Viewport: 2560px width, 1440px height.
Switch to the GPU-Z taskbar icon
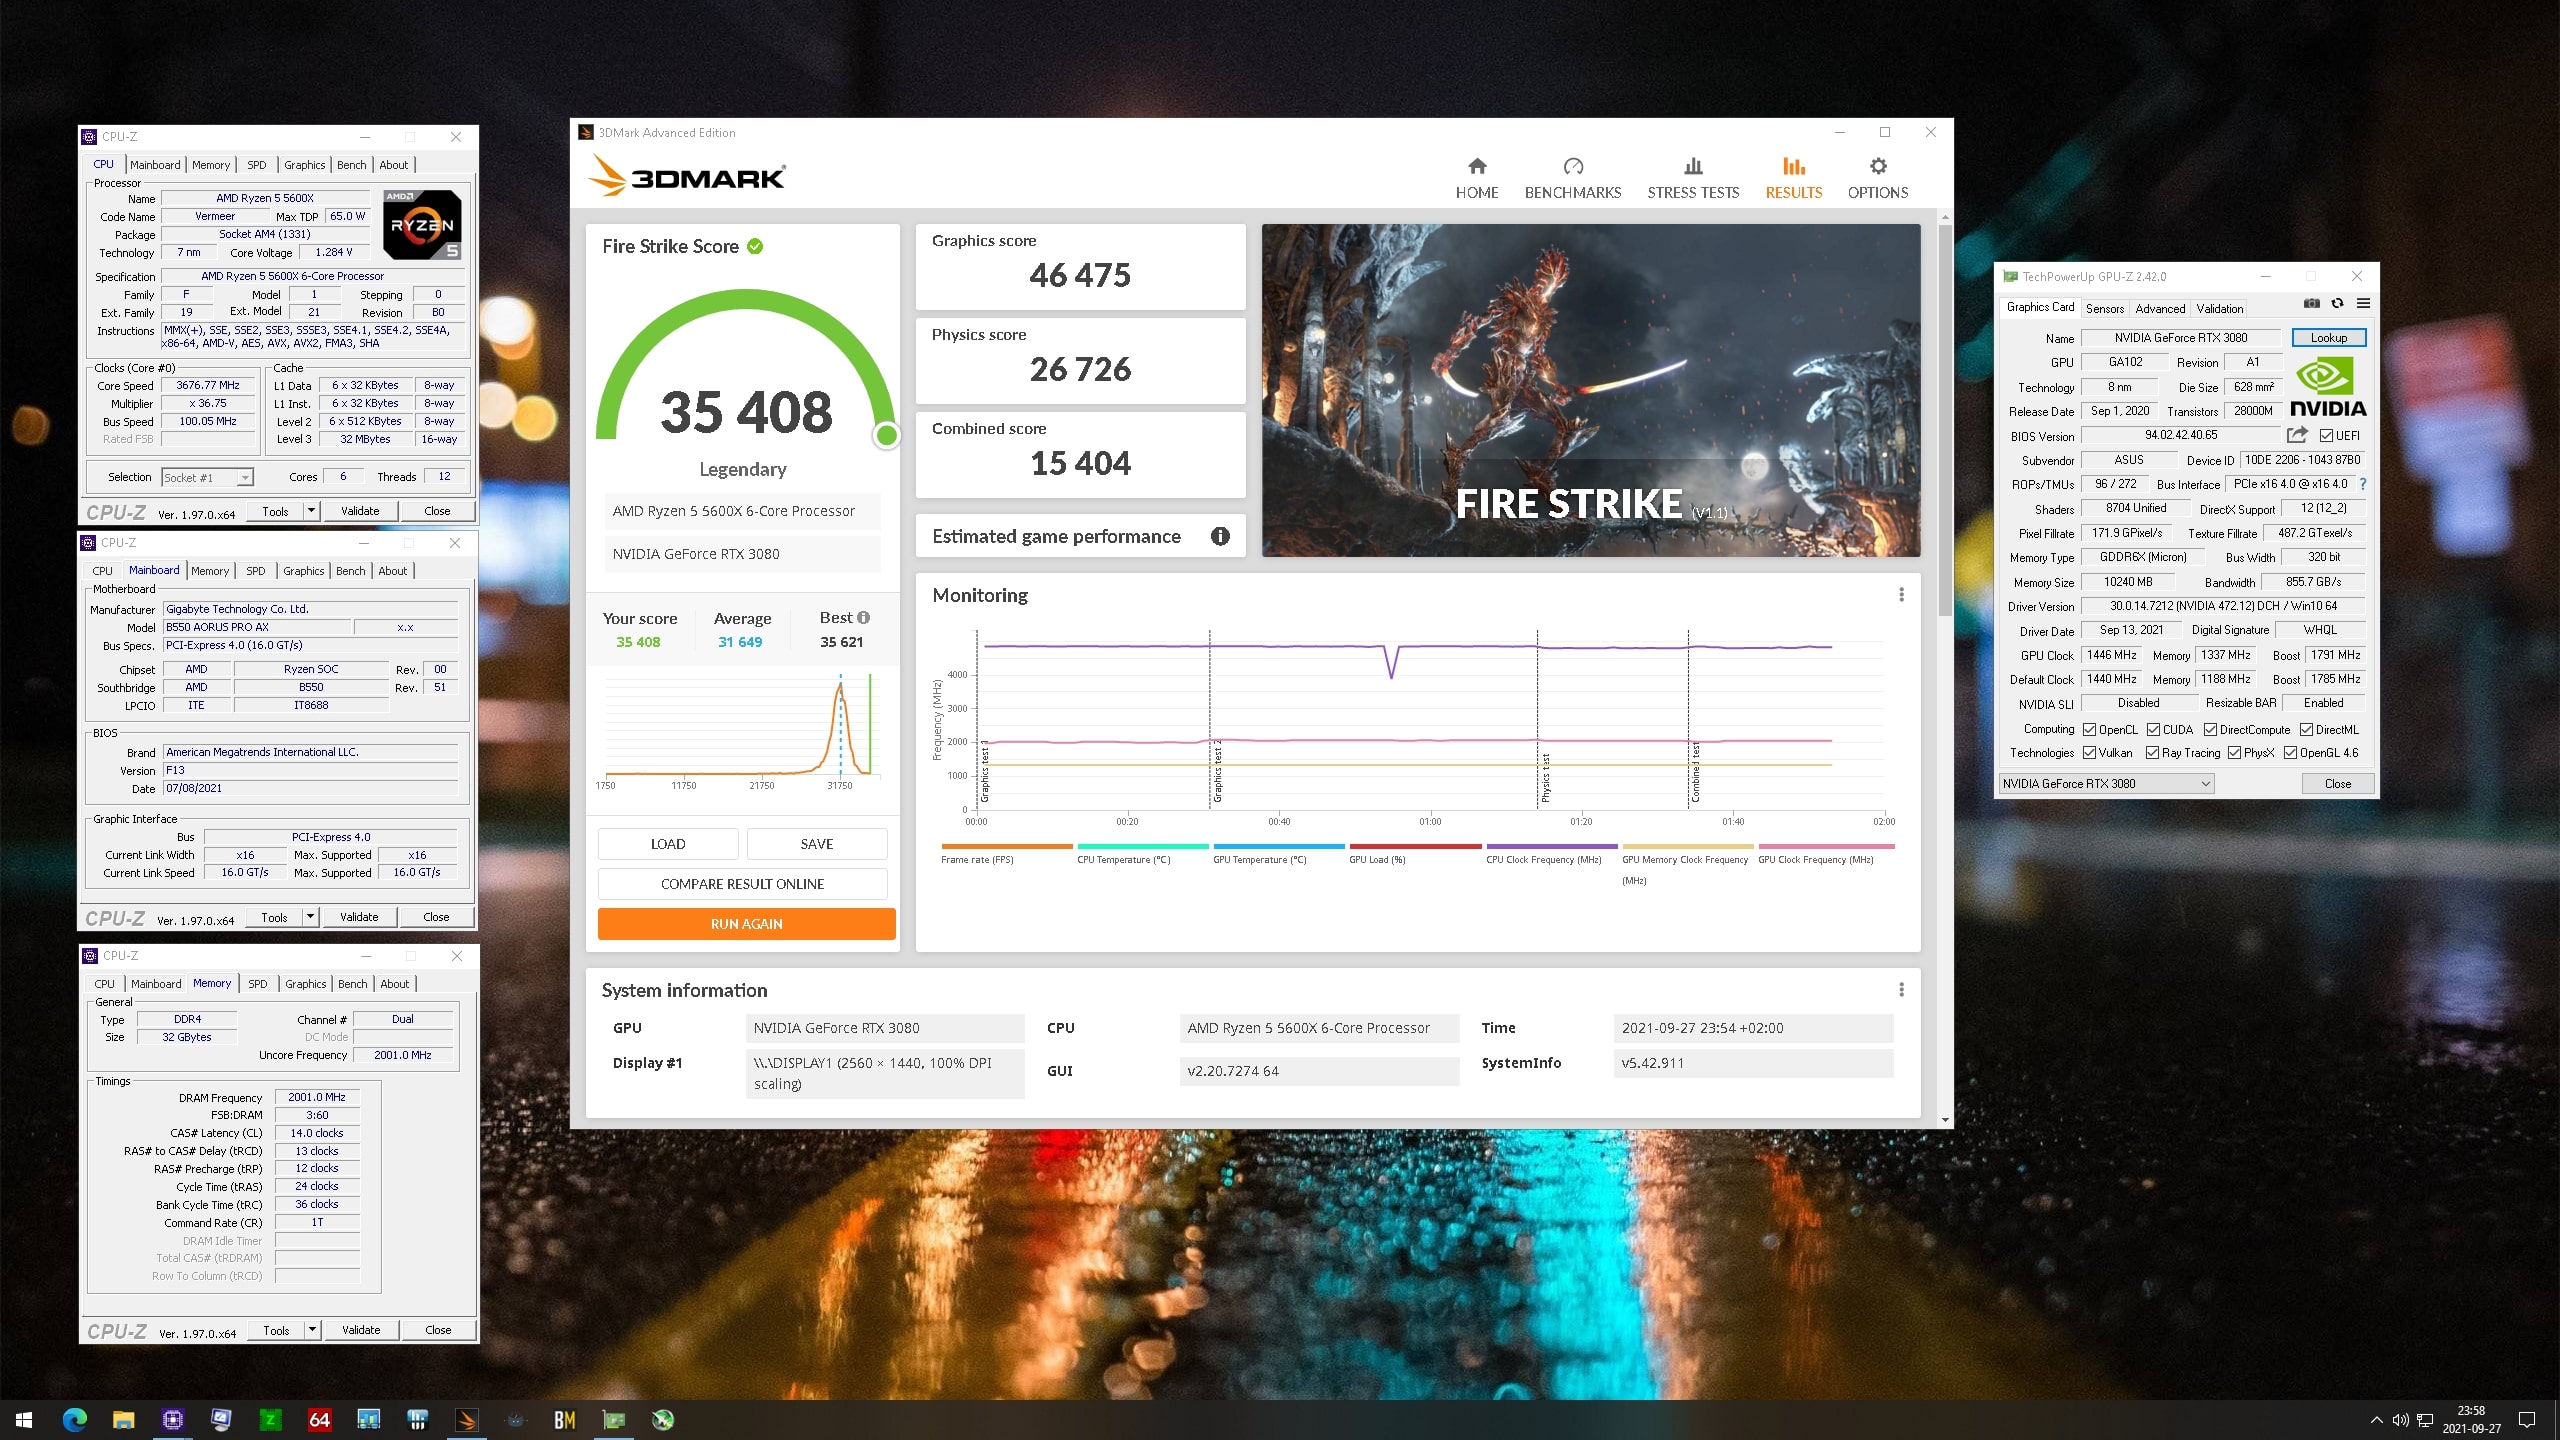click(x=614, y=1419)
